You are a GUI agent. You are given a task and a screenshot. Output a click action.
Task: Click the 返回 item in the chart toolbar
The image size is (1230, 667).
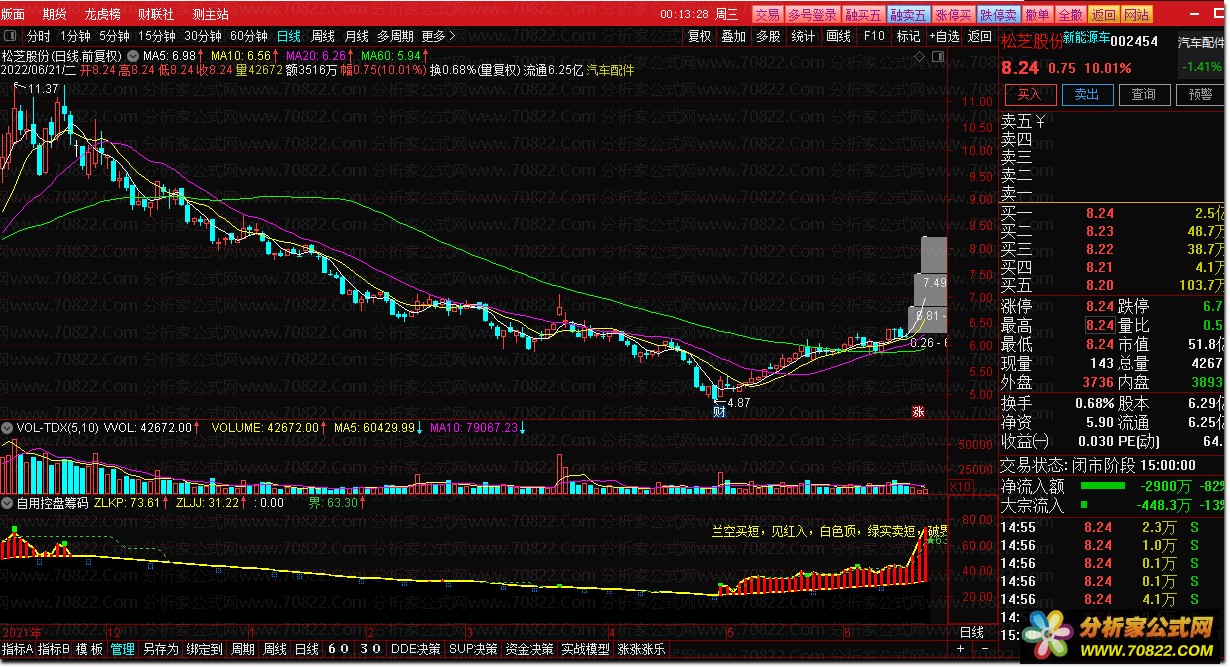pyautogui.click(x=979, y=36)
